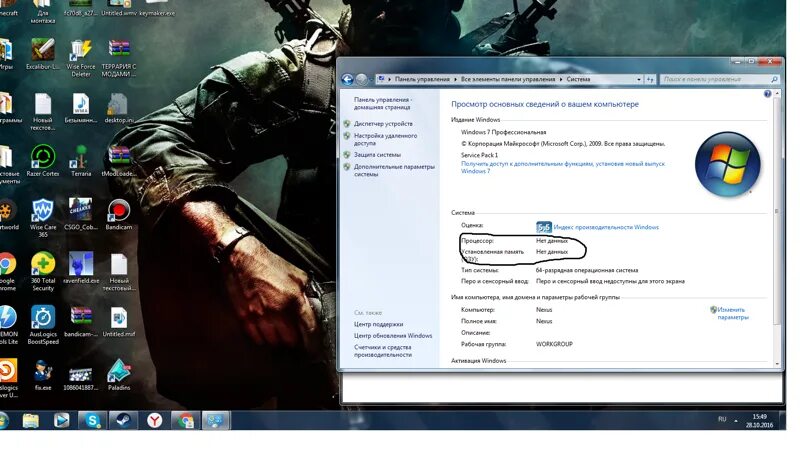Open Центр обновления Windows link
The width and height of the screenshot is (800, 450).
393,336
